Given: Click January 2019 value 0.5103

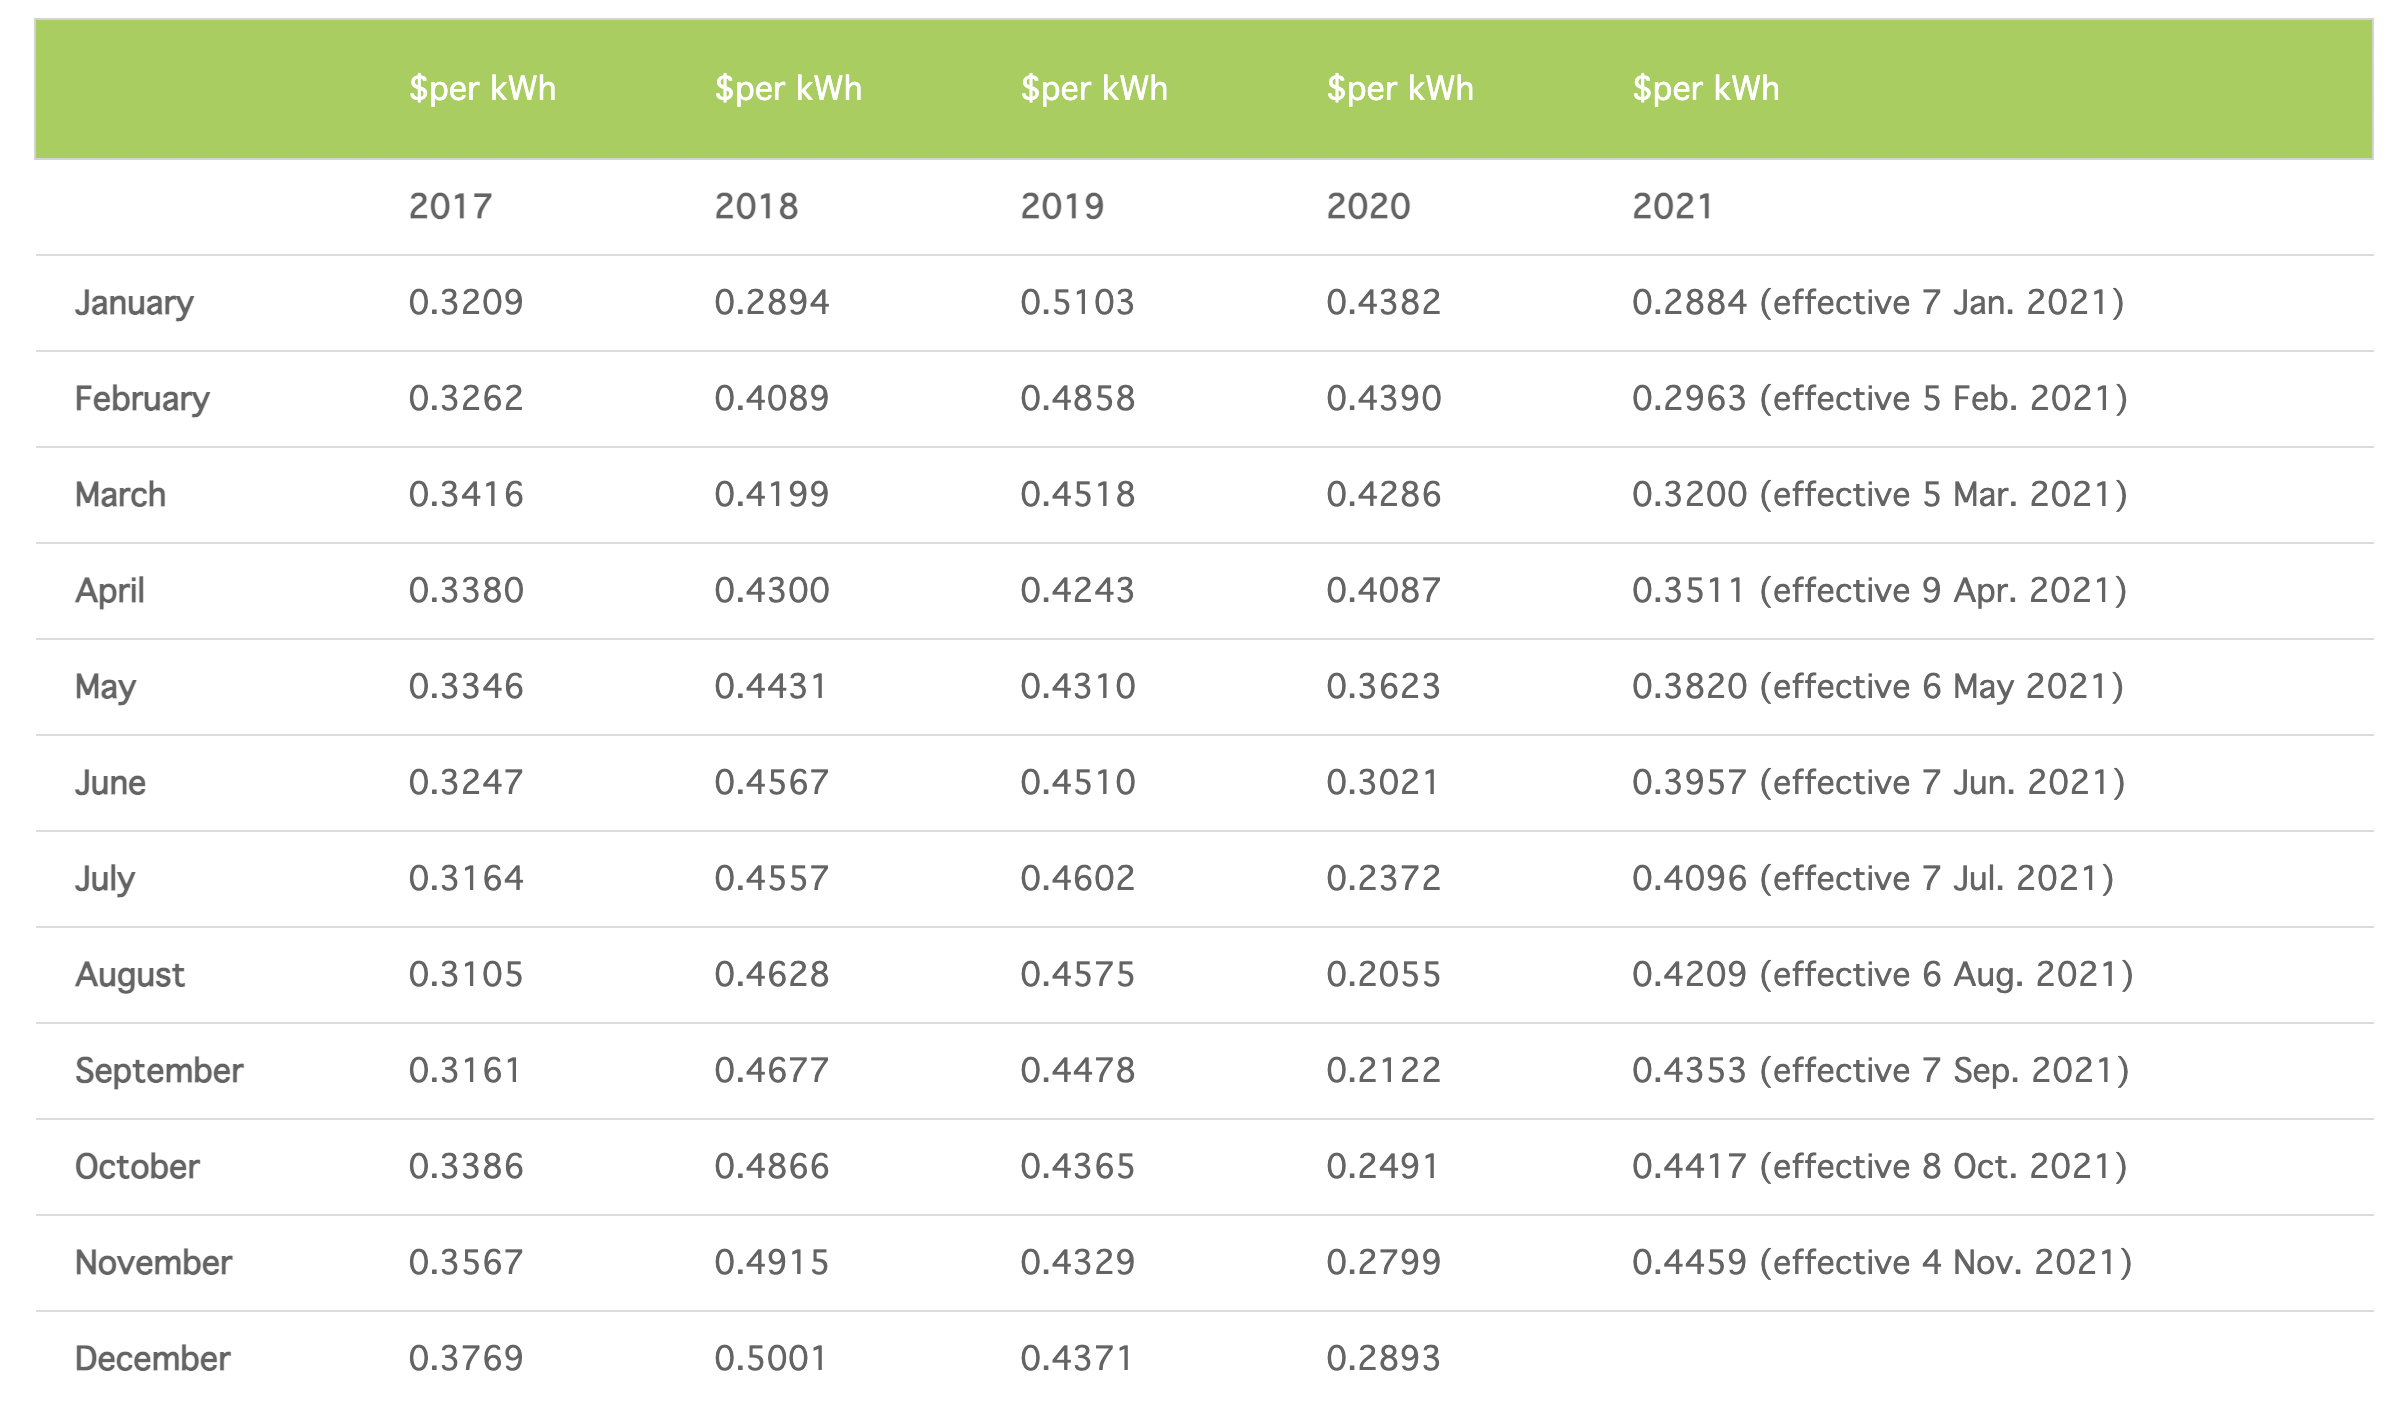Looking at the screenshot, I should 1077,302.
